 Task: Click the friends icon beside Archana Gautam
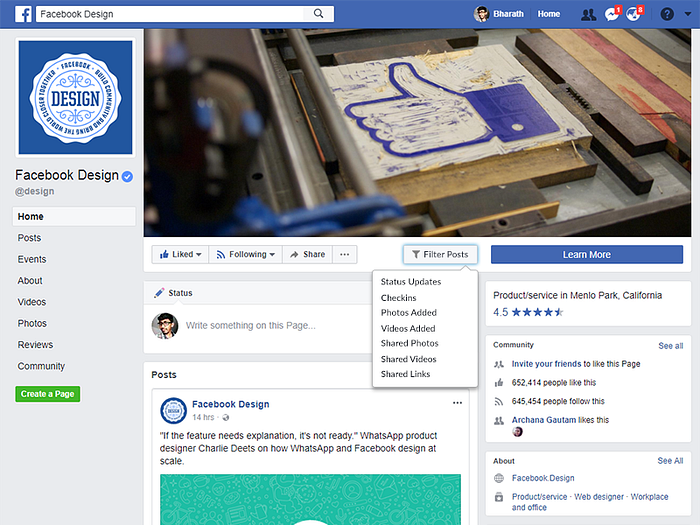(499, 421)
